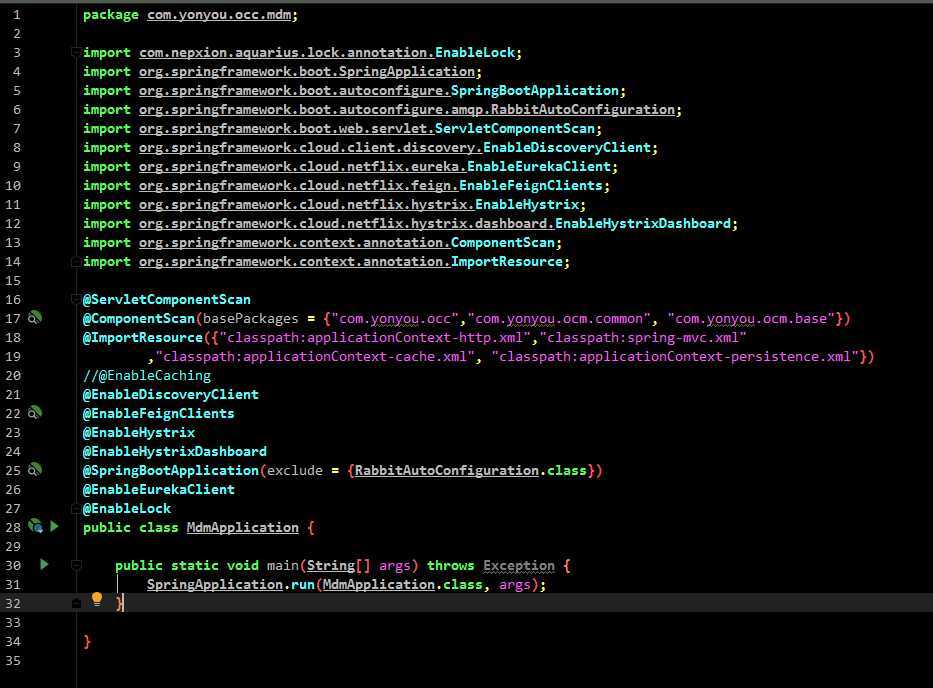Click the "com.yonyou.ocm.base" string literal
Image resolution: width=933 pixels, height=688 pixels.
[x=751, y=318]
